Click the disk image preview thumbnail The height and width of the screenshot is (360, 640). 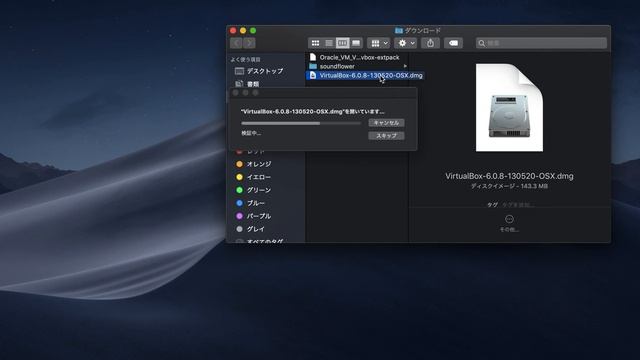(509, 108)
